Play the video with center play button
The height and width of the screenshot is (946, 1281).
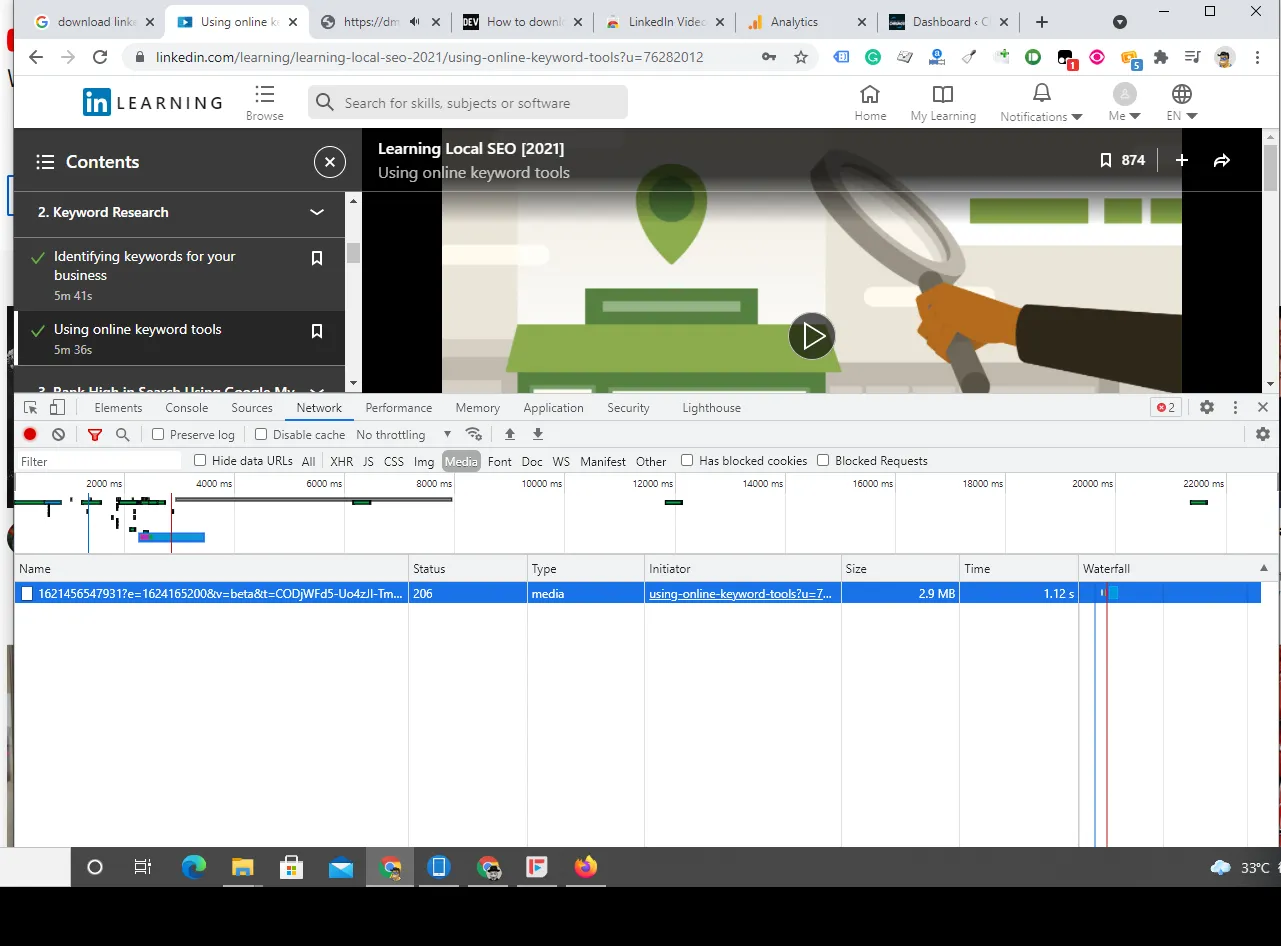point(812,336)
